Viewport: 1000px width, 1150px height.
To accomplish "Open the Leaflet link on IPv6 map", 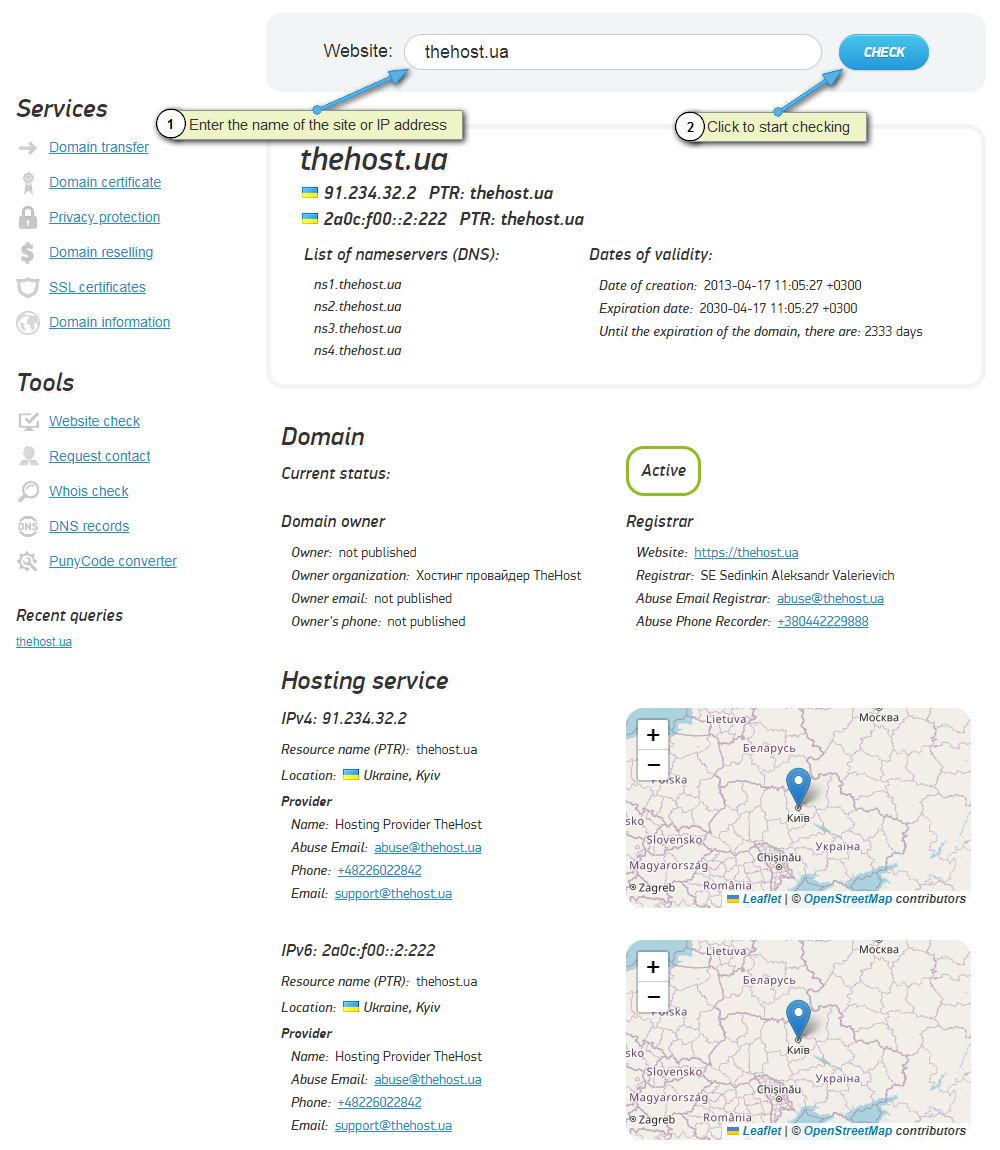I will click(762, 1131).
